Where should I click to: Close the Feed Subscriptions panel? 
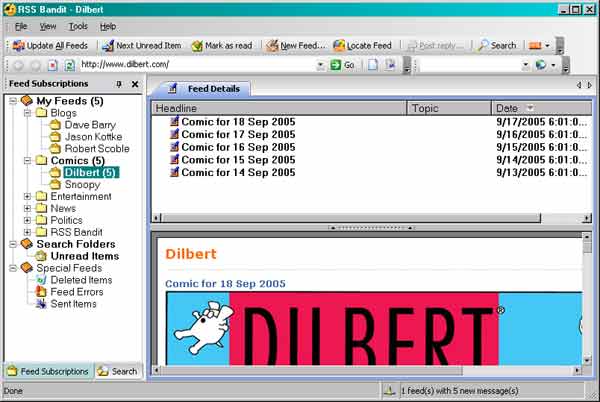click(135, 84)
